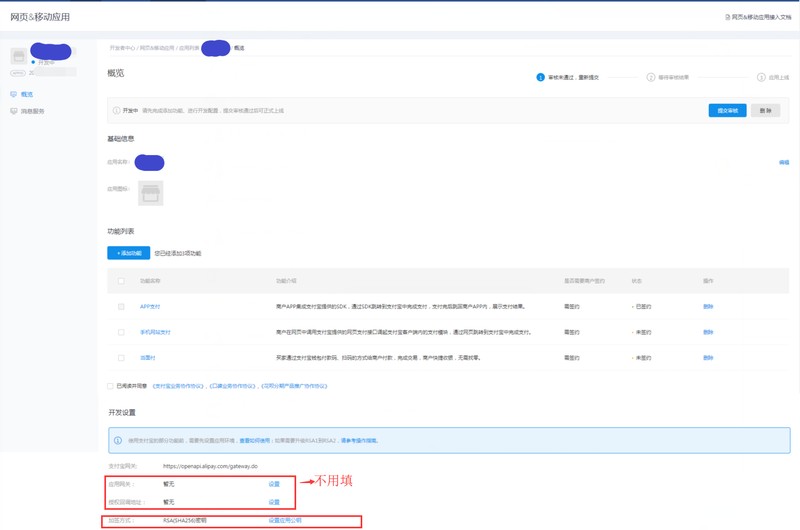Screen dimensions: 800x530
Task: Click the step 3 circle 应用上线
Action: tap(761, 77)
